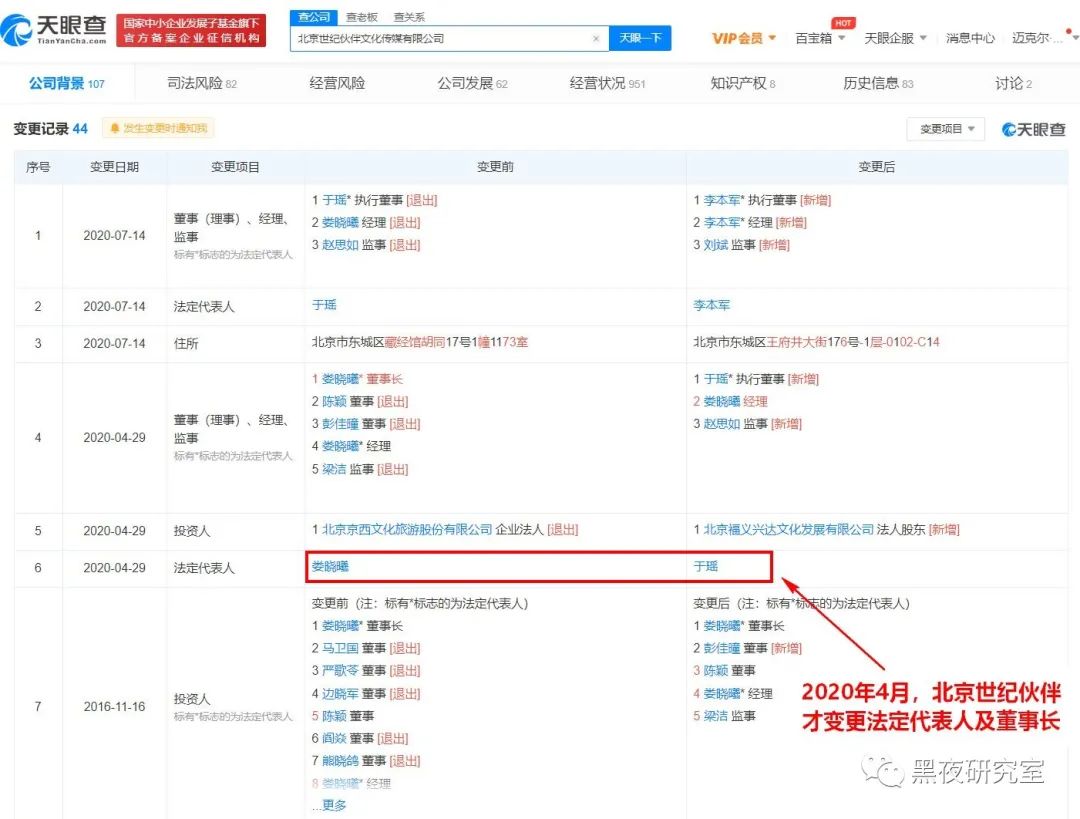
Task: Expand the VIP会员 dropdown
Action: click(x=744, y=38)
